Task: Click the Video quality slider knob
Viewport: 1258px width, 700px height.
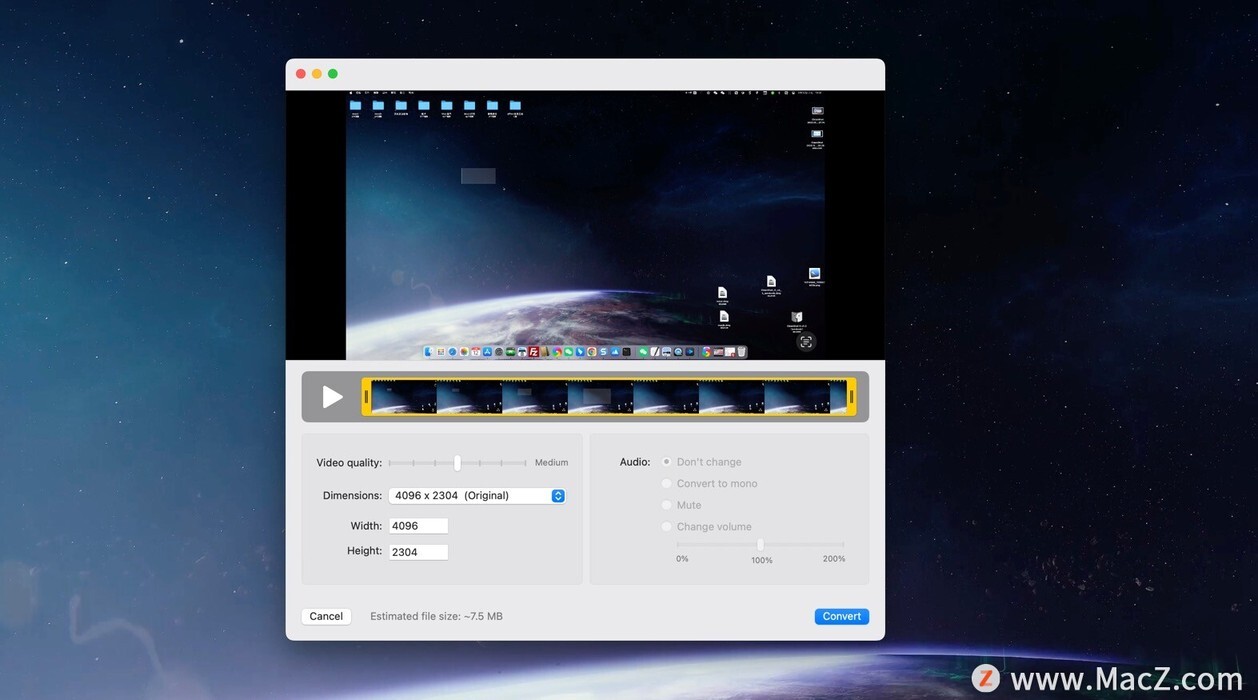Action: click(457, 463)
